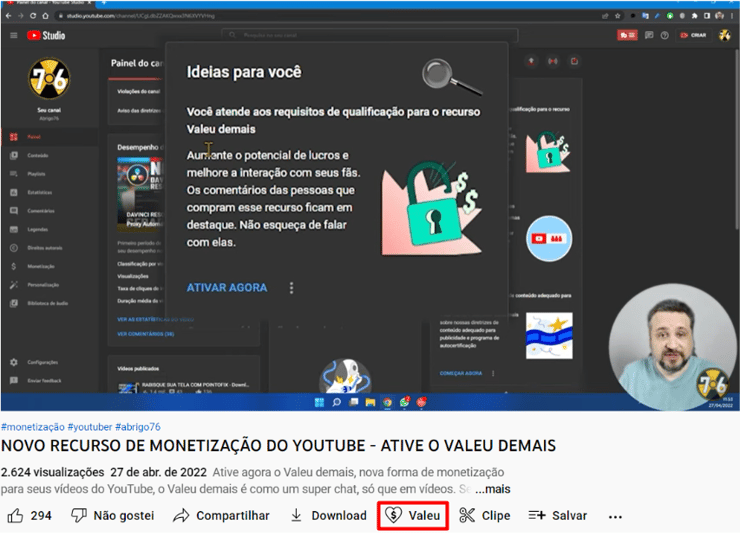Open the three-dot more actions menu beside Salvar
The image size is (740, 537).
[615, 517]
